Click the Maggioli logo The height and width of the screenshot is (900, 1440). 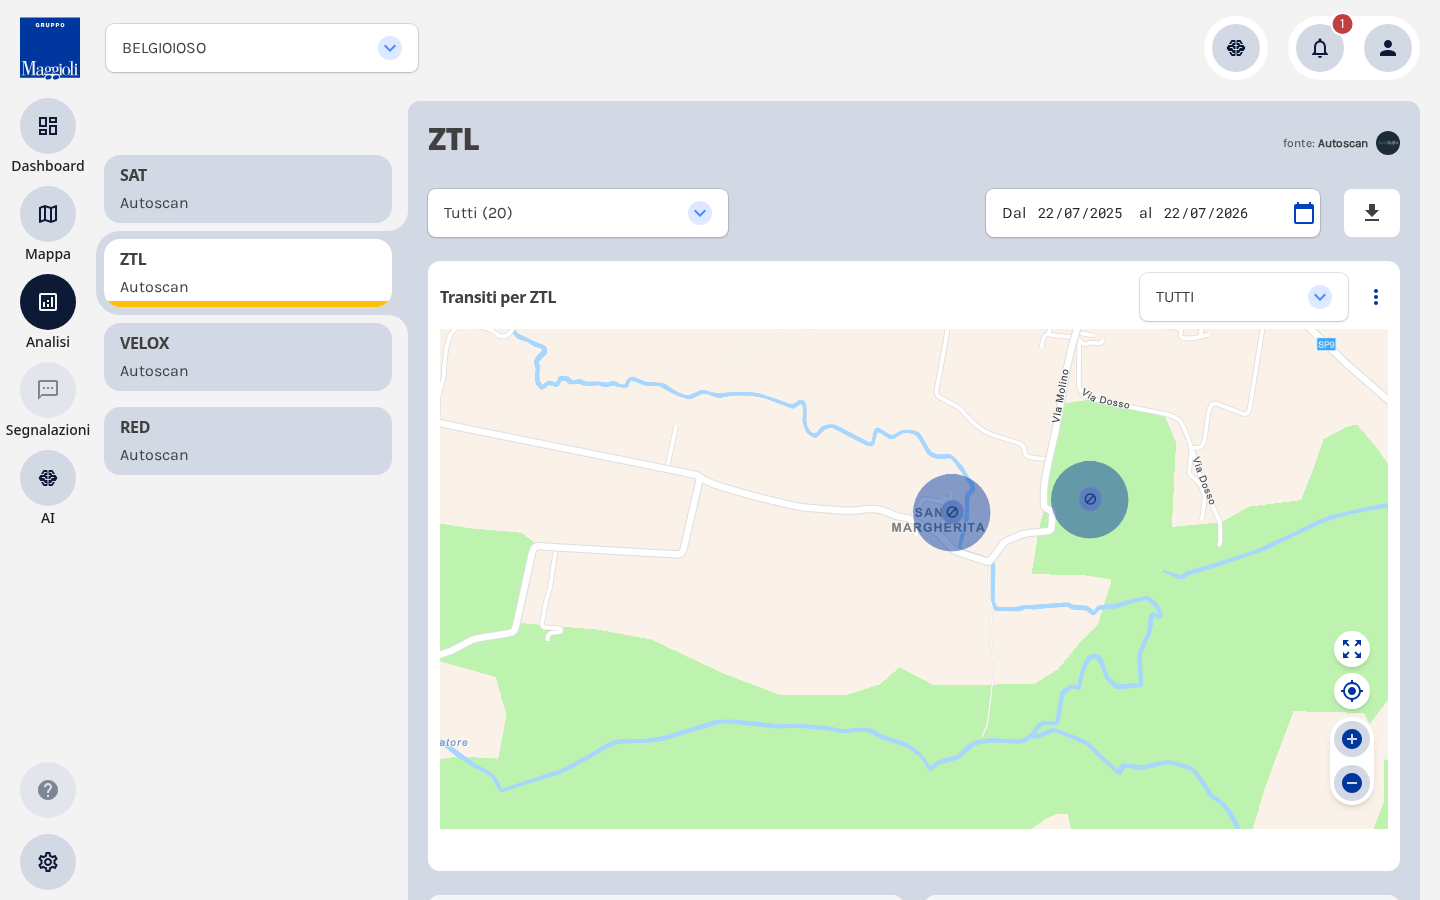click(50, 48)
